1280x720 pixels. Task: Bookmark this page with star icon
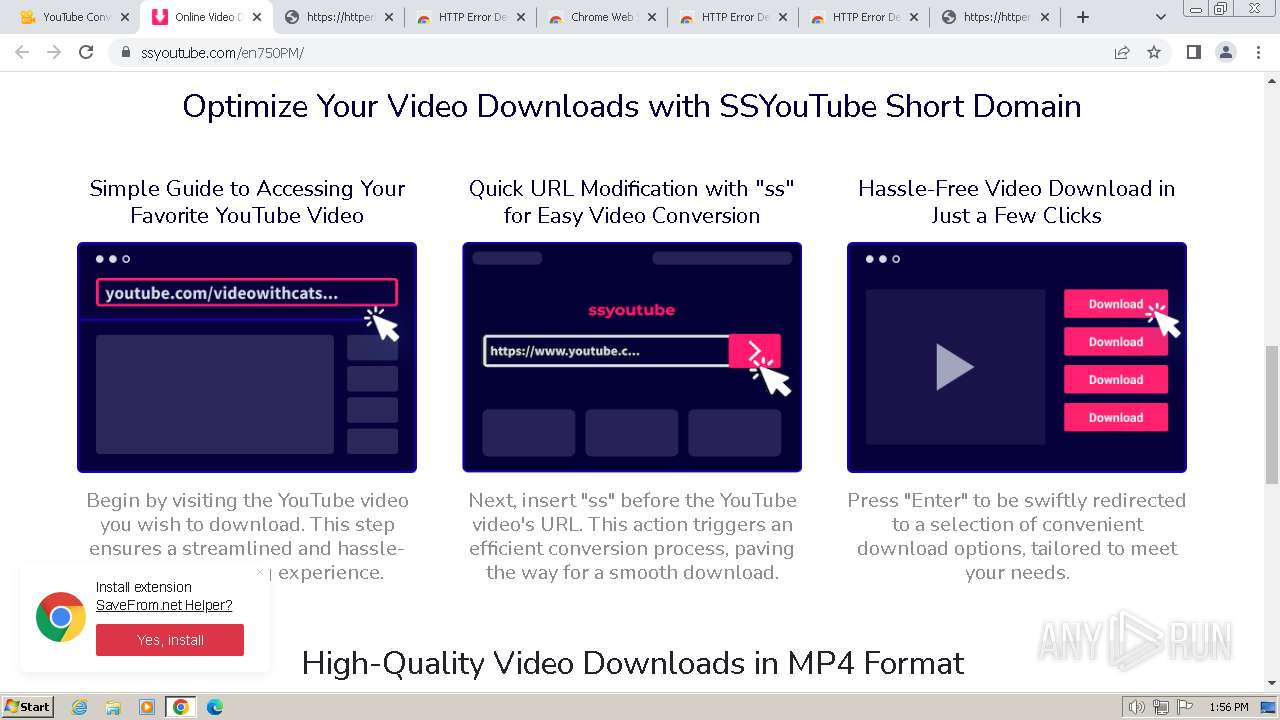1154,52
